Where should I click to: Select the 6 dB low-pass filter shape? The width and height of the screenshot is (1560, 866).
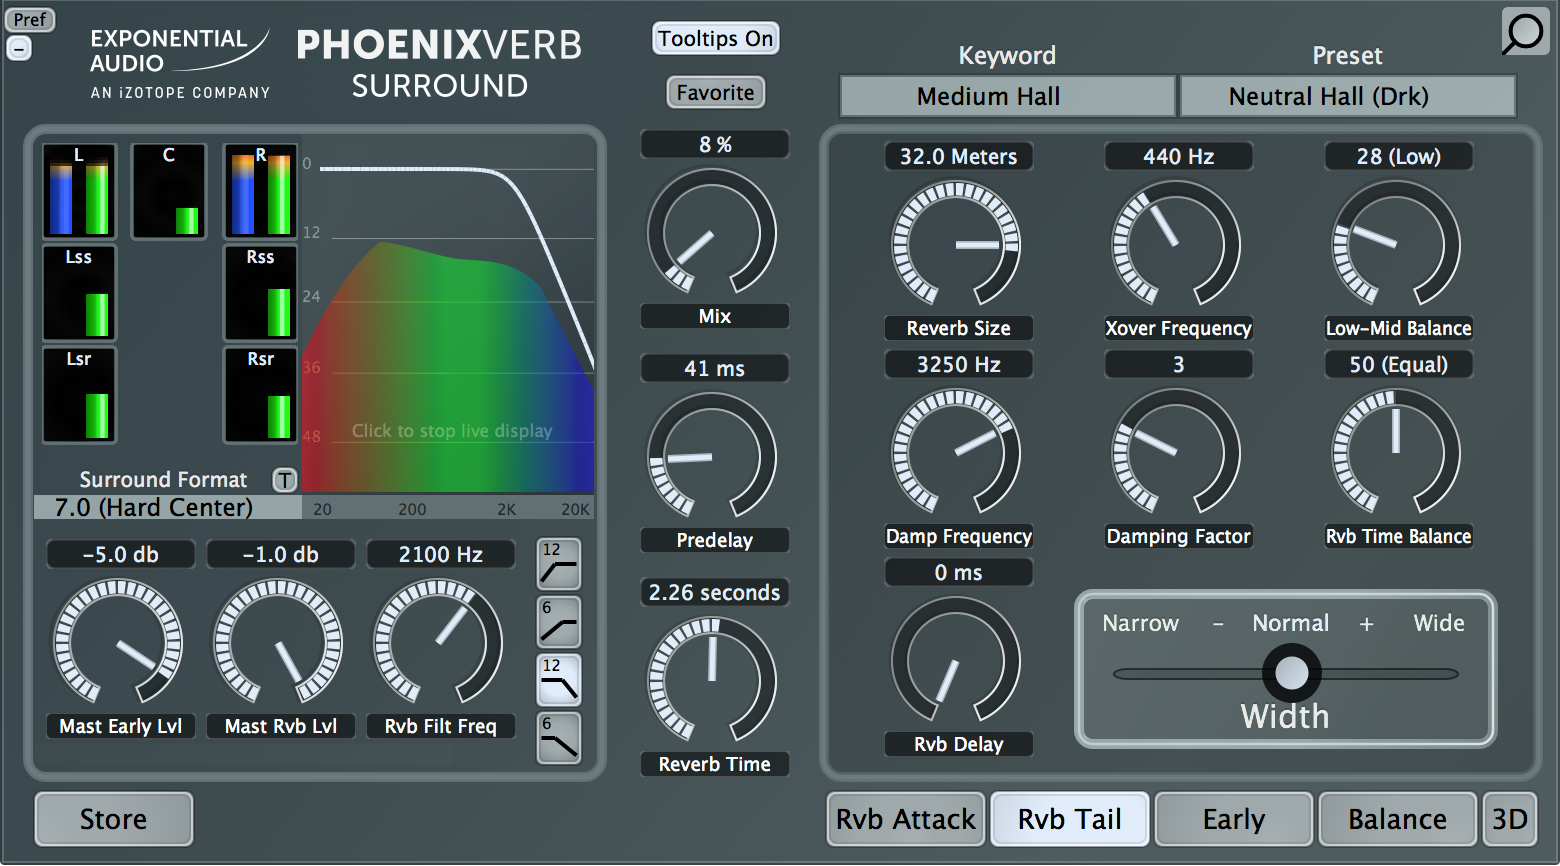(x=559, y=738)
